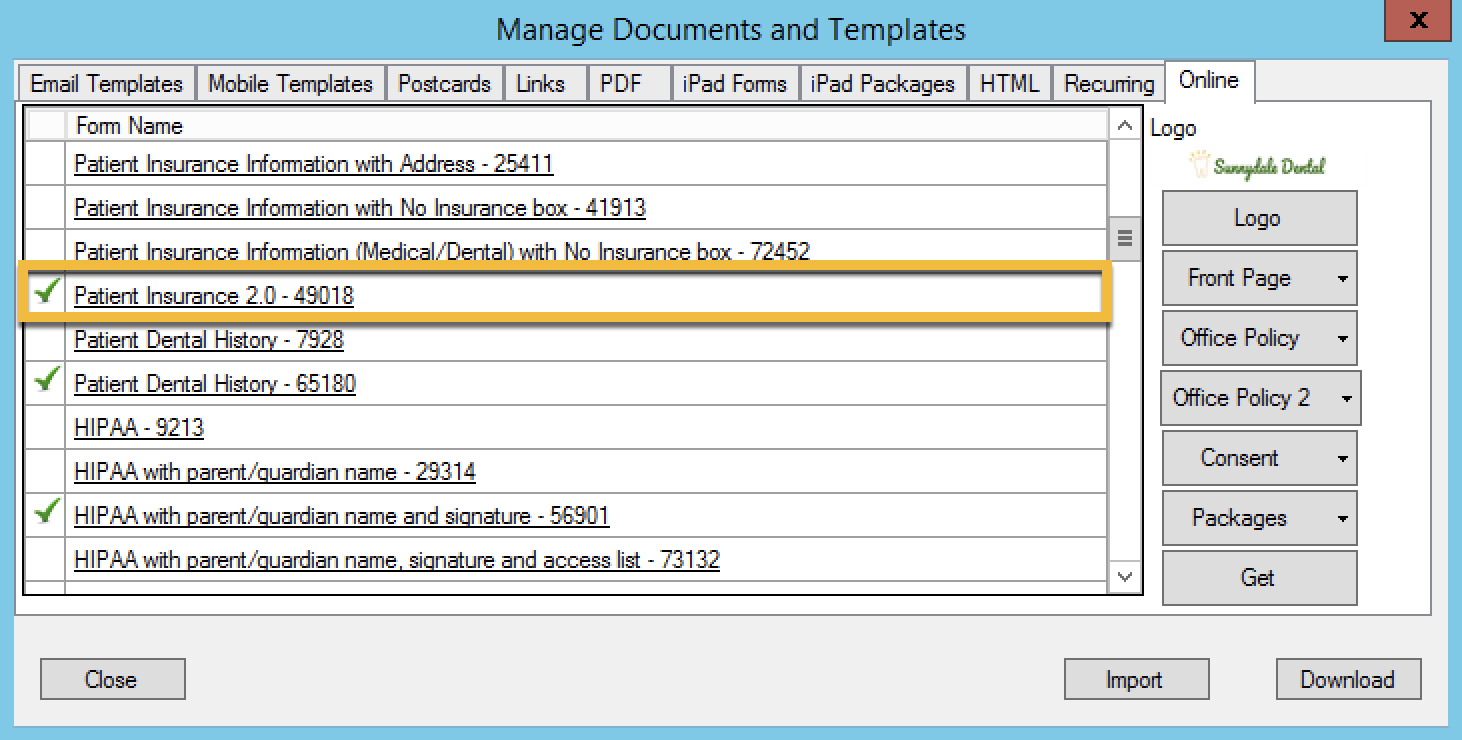Viewport: 1462px width, 740px height.
Task: Switch to the Mobile Templates tab
Action: [x=290, y=84]
